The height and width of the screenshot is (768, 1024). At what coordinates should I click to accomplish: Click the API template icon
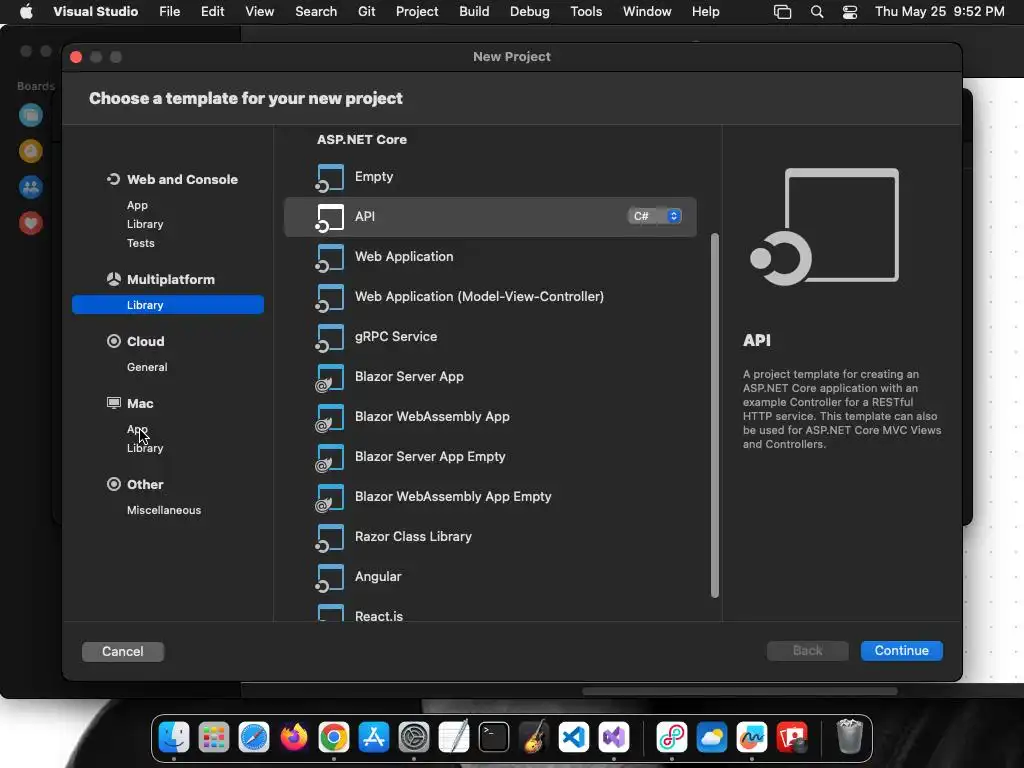(x=330, y=217)
